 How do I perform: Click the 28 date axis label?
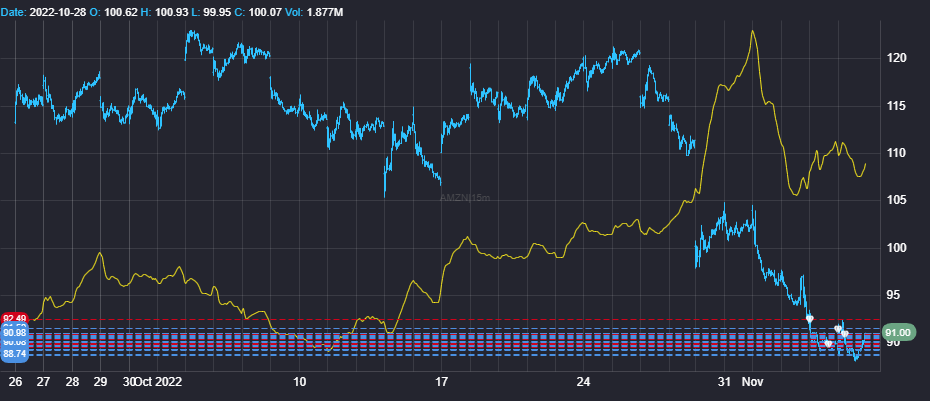72,381
